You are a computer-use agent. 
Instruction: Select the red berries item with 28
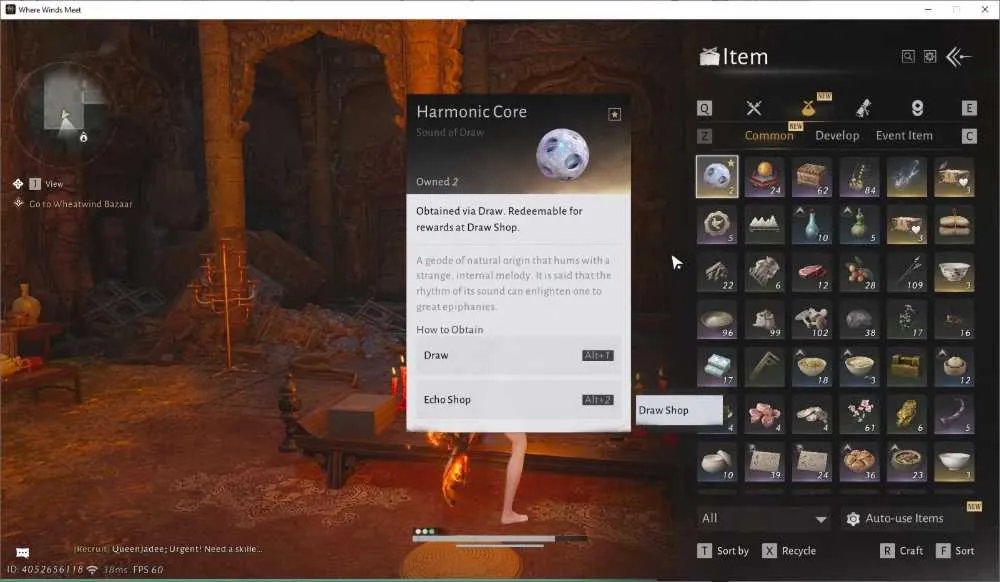859,272
